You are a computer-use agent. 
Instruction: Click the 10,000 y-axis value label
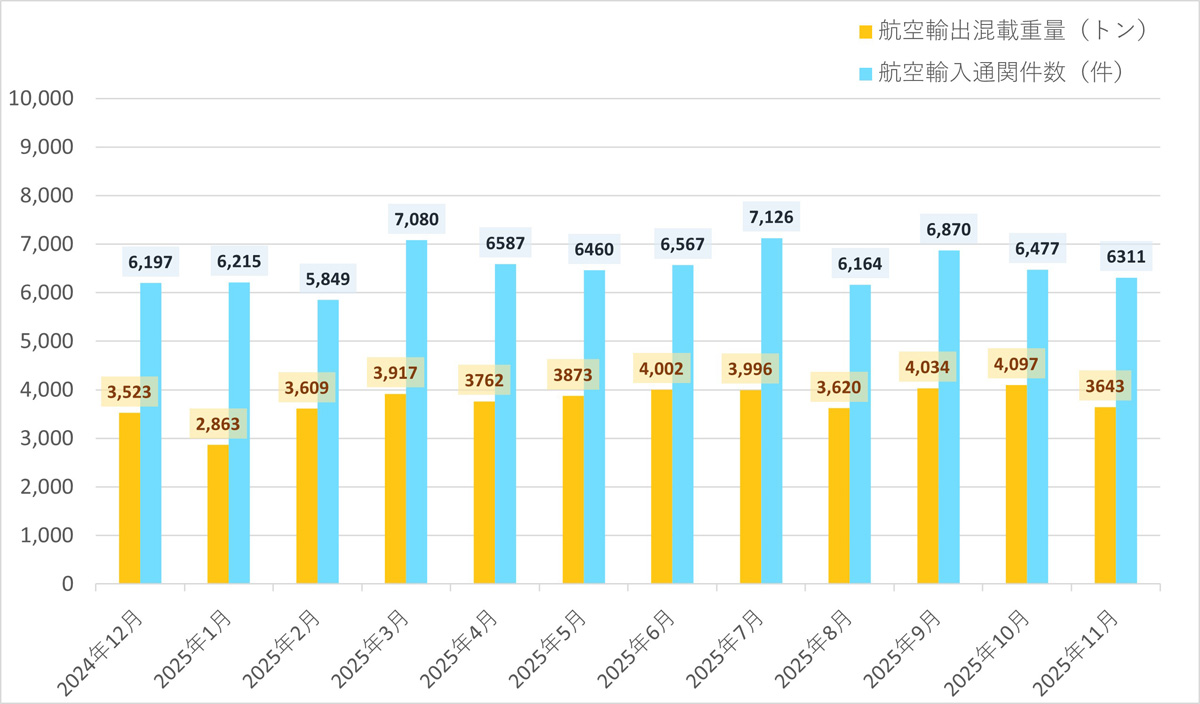click(x=41, y=99)
